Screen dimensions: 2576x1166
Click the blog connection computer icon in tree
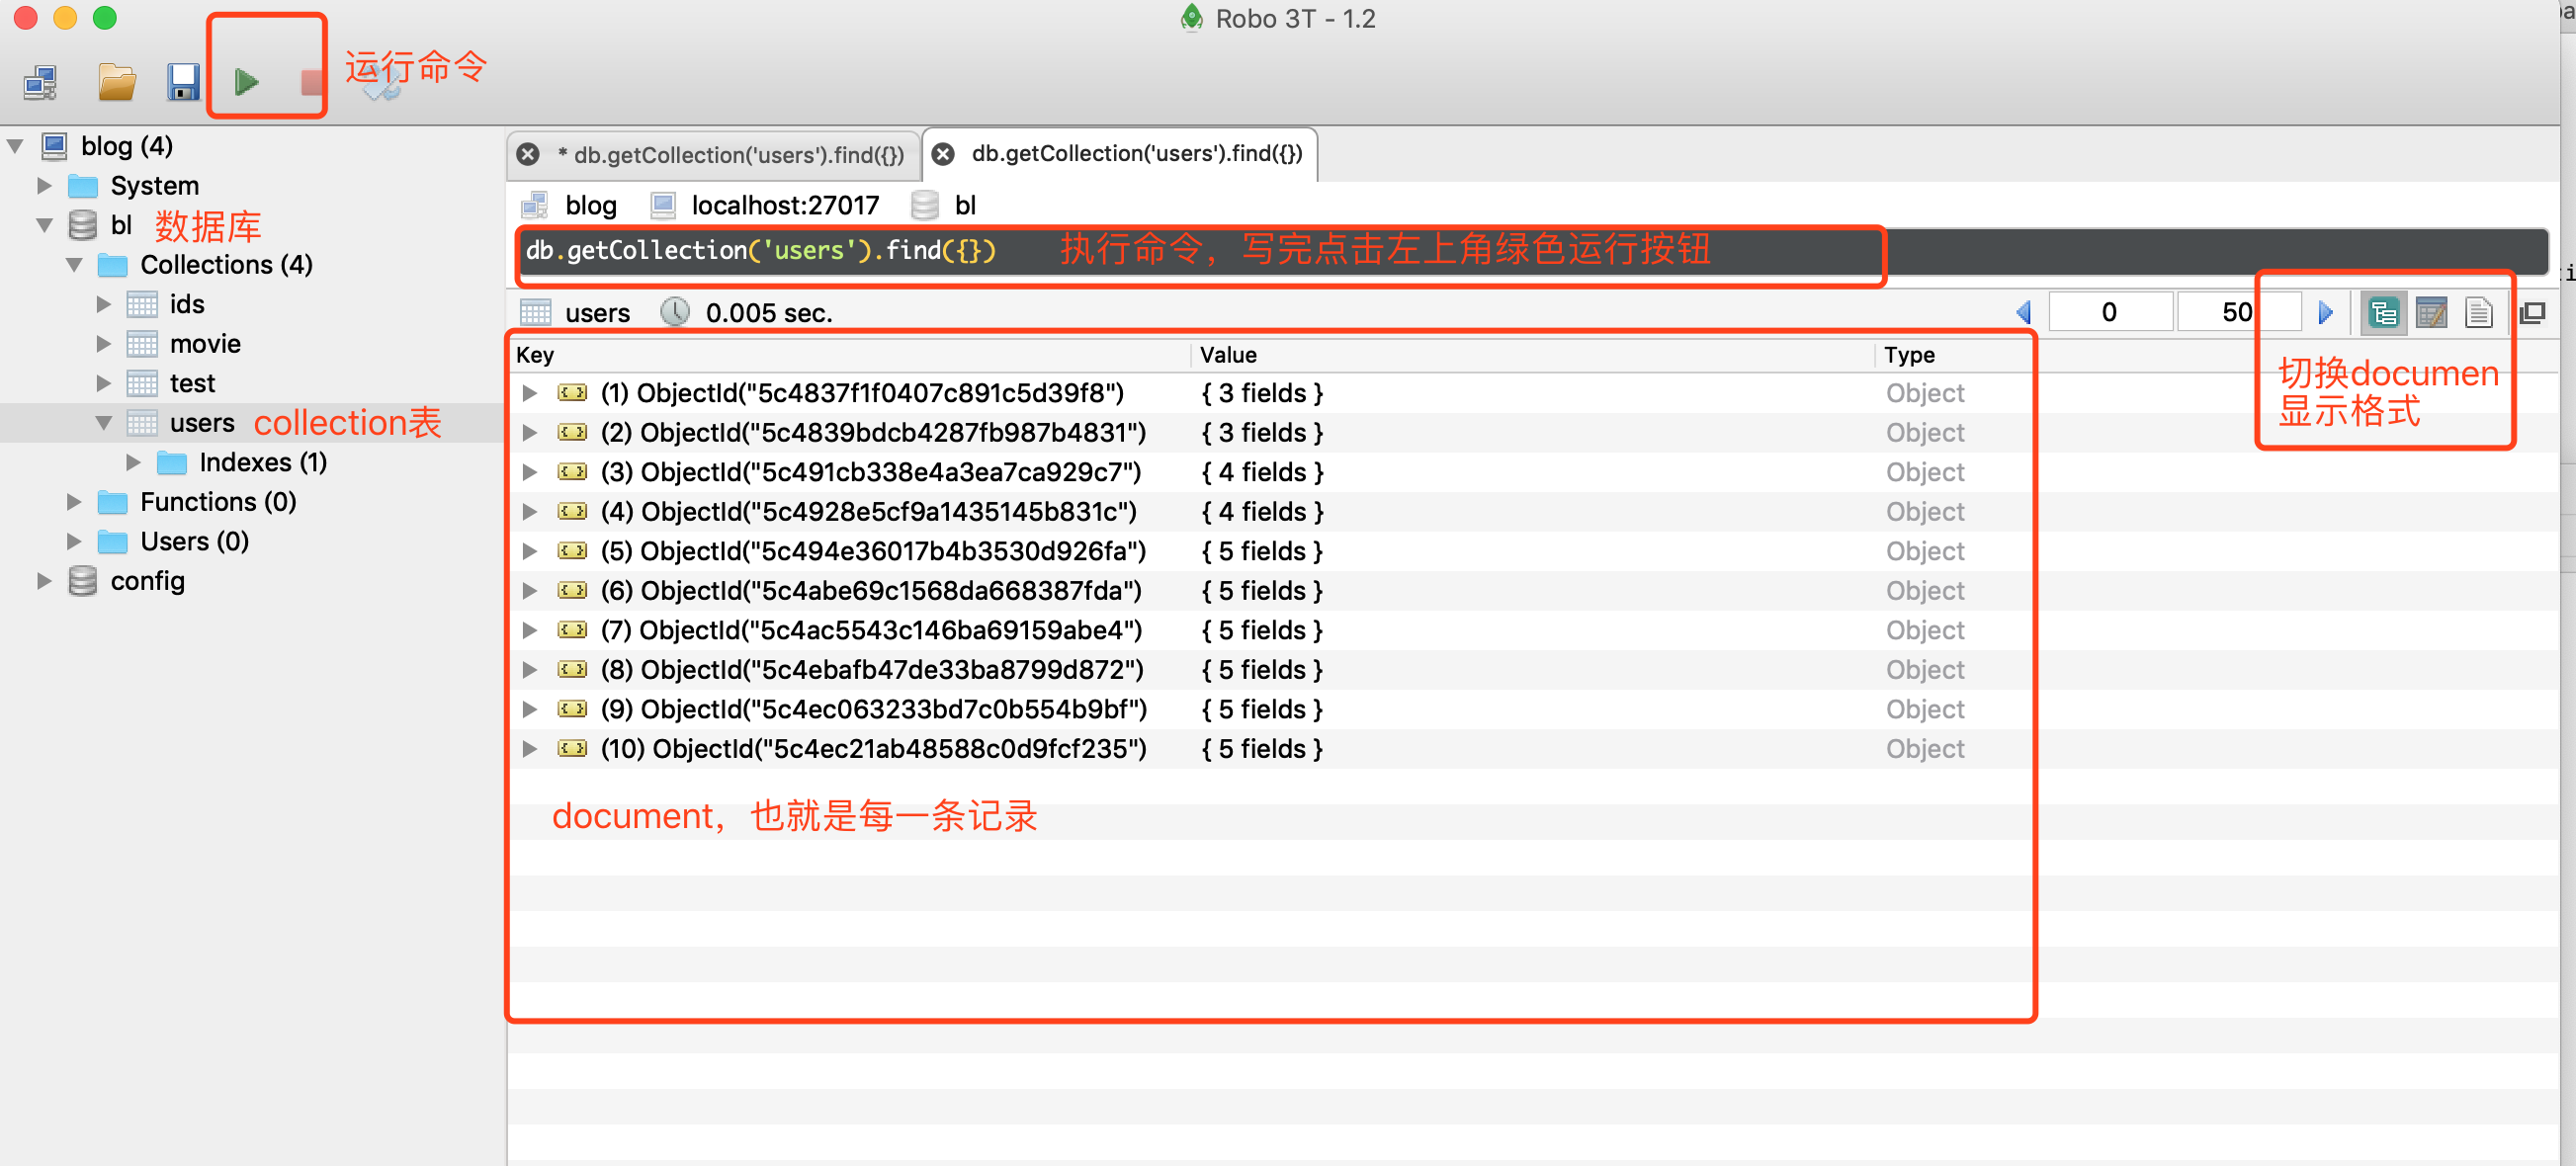(54, 146)
